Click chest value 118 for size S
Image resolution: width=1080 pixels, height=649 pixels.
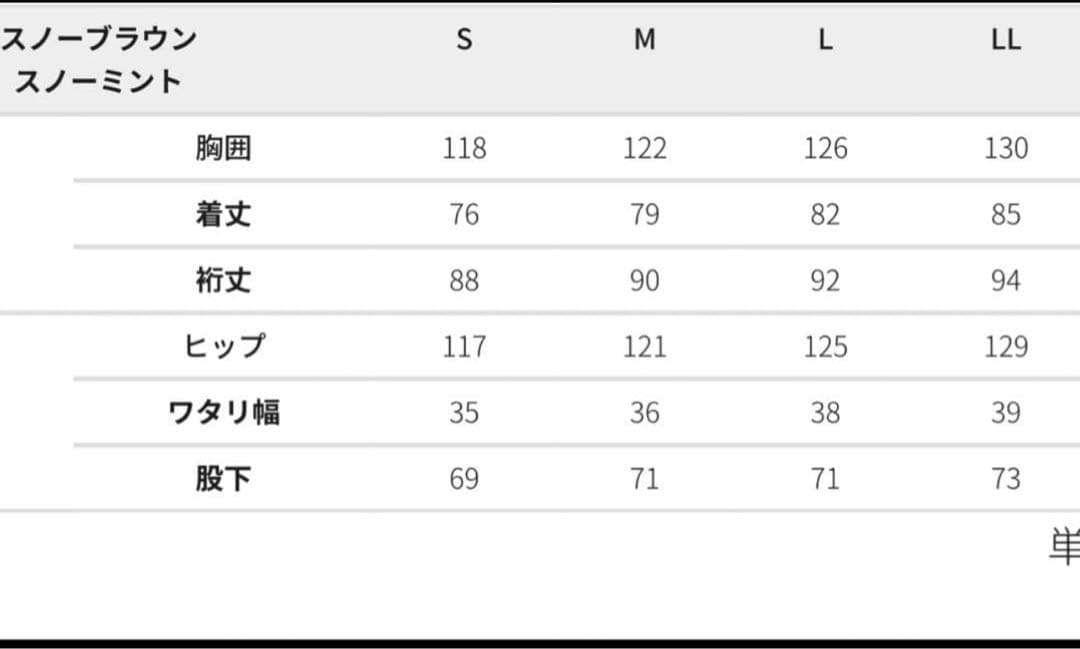click(464, 148)
